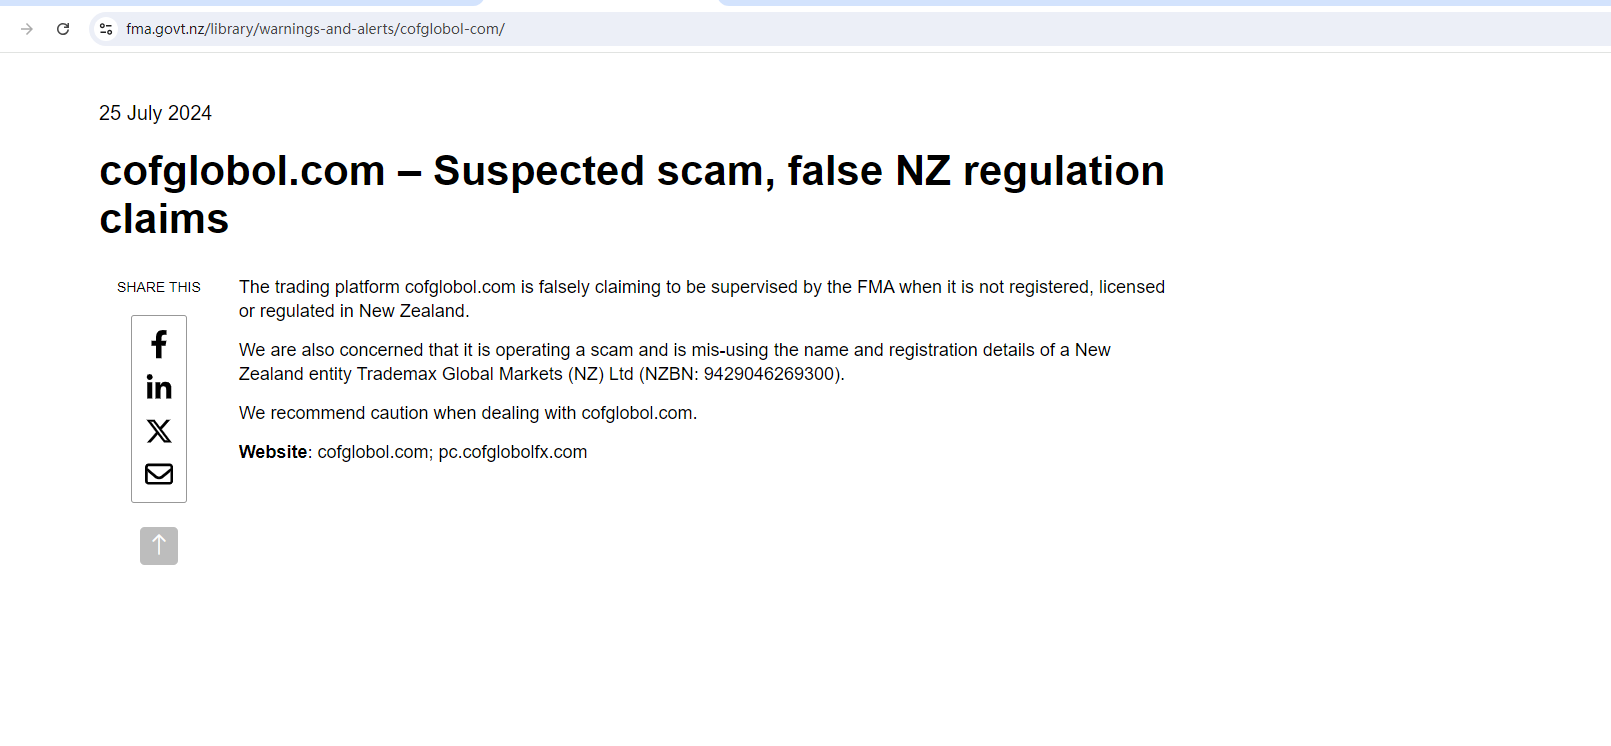Viewport: 1611px width, 746px height.
Task: Click the grey back-to-top arrow button
Action: click(x=159, y=546)
